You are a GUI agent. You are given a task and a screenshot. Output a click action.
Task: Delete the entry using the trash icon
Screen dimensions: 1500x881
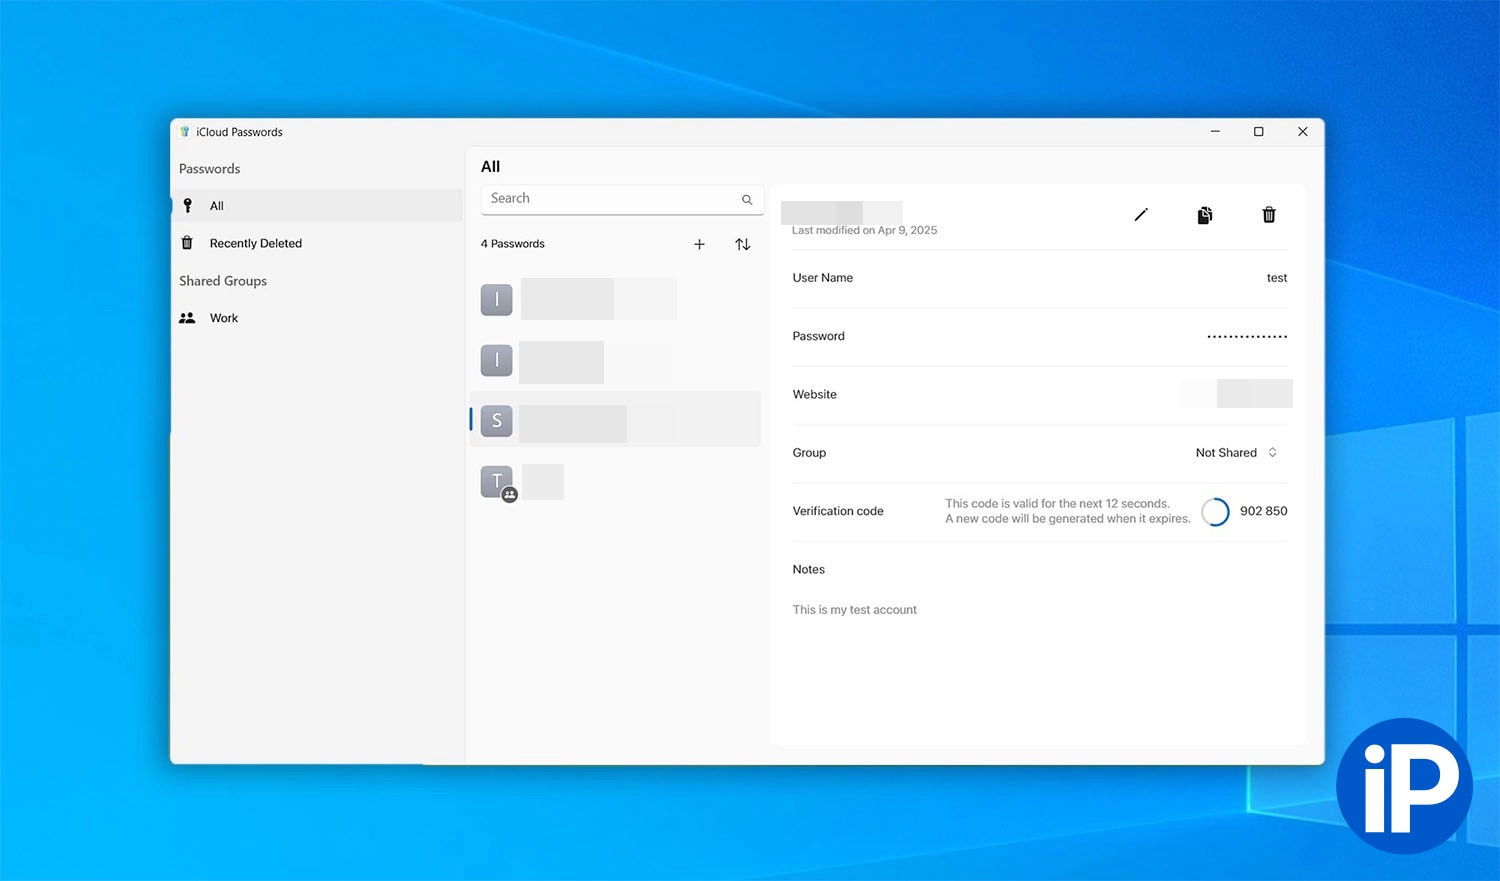tap(1269, 215)
